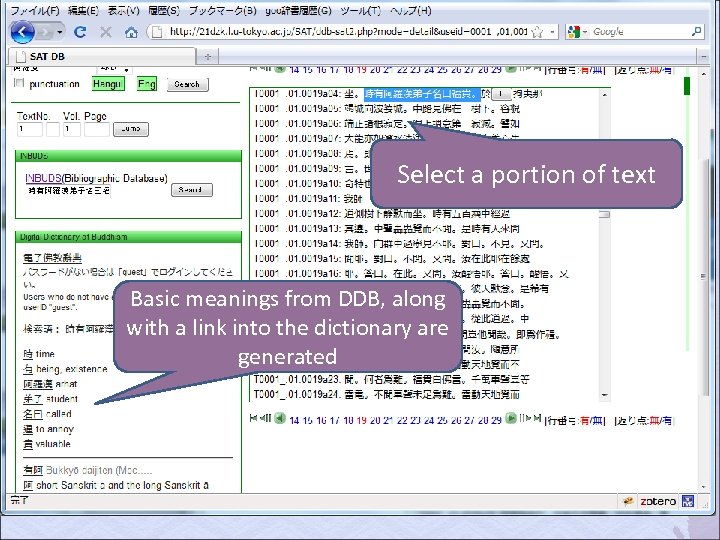720x540 pixels.
Task: Click the status bar icon left of zotero
Action: coord(628,501)
